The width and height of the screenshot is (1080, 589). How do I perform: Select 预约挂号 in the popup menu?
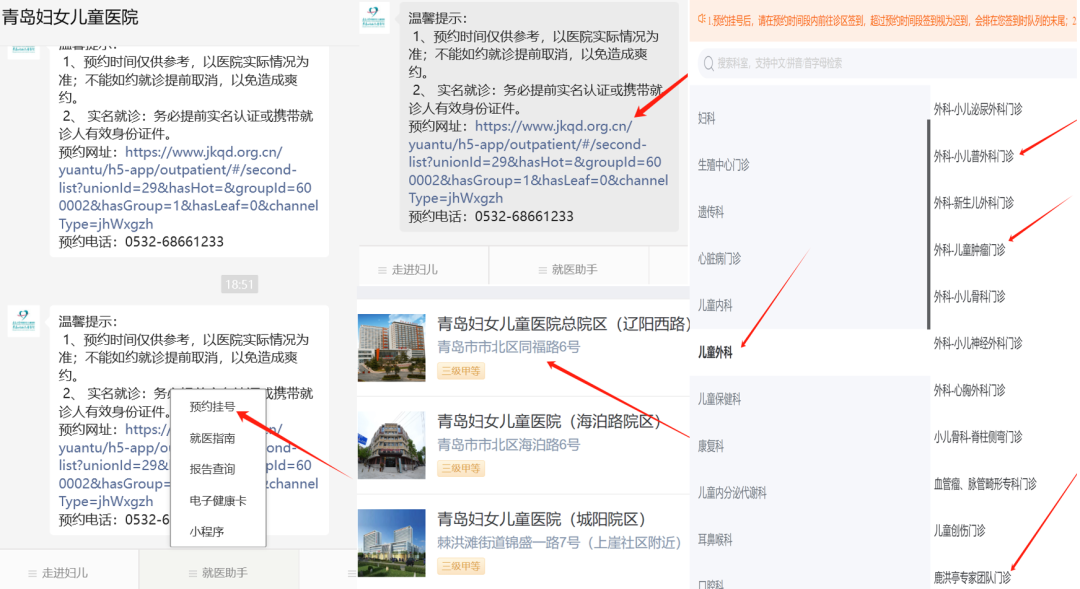(x=212, y=406)
